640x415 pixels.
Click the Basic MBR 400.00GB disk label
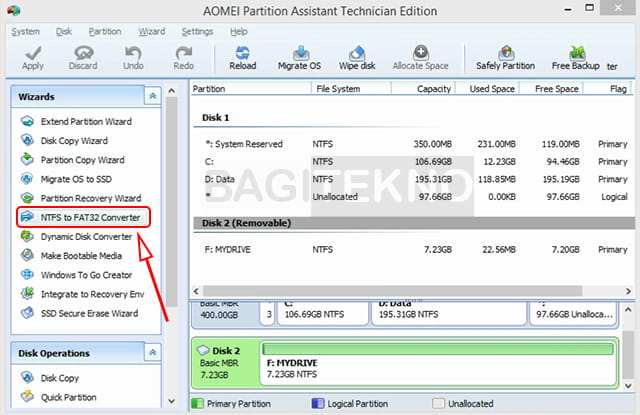pos(225,313)
